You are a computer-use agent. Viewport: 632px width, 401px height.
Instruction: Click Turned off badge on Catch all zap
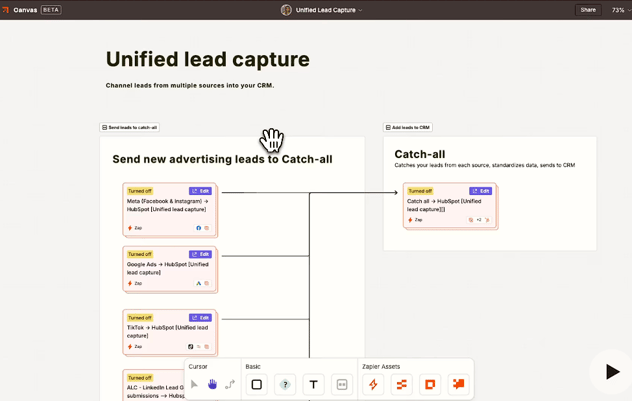coord(420,191)
